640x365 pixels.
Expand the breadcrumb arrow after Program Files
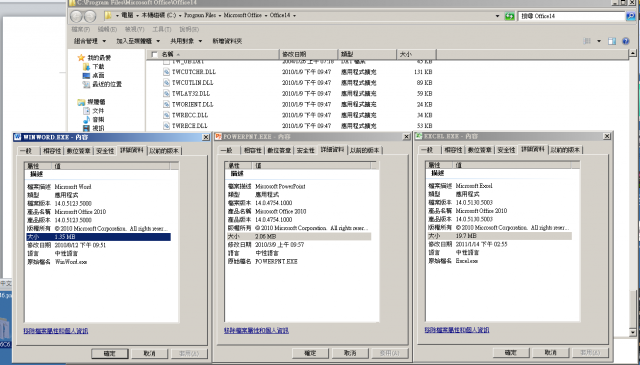[x=220, y=16]
